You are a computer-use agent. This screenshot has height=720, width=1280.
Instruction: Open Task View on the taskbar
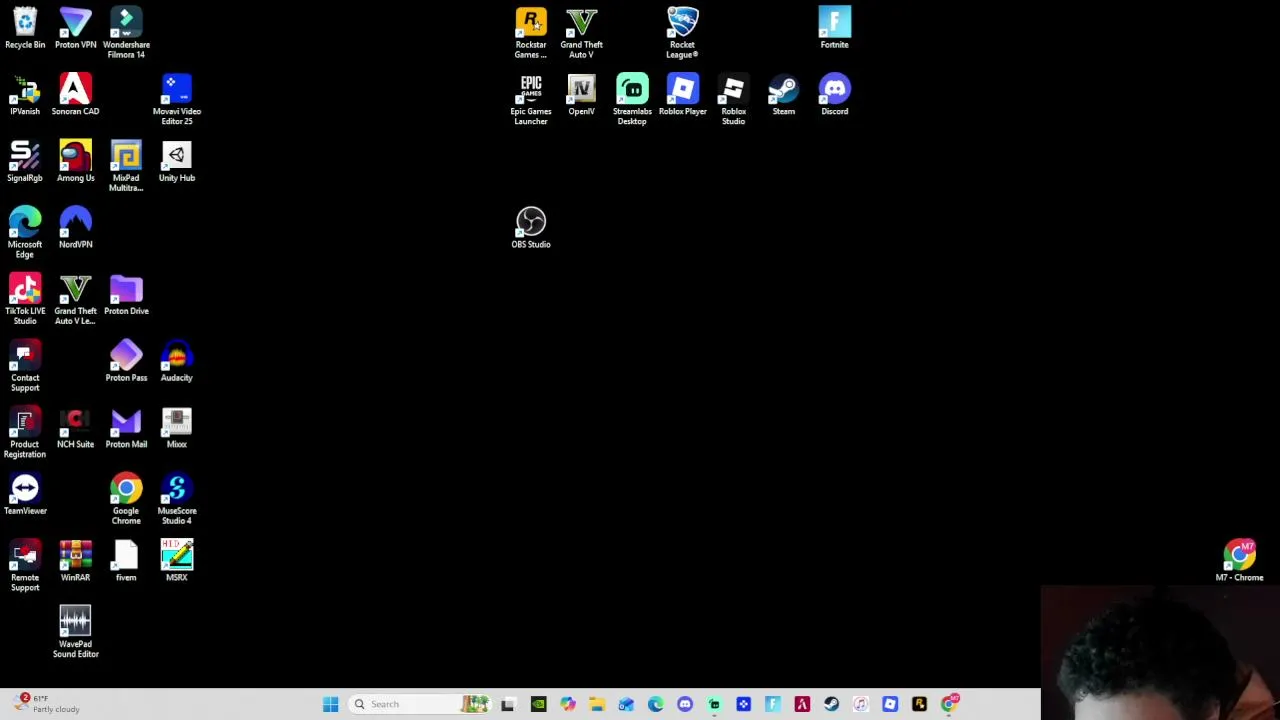508,704
